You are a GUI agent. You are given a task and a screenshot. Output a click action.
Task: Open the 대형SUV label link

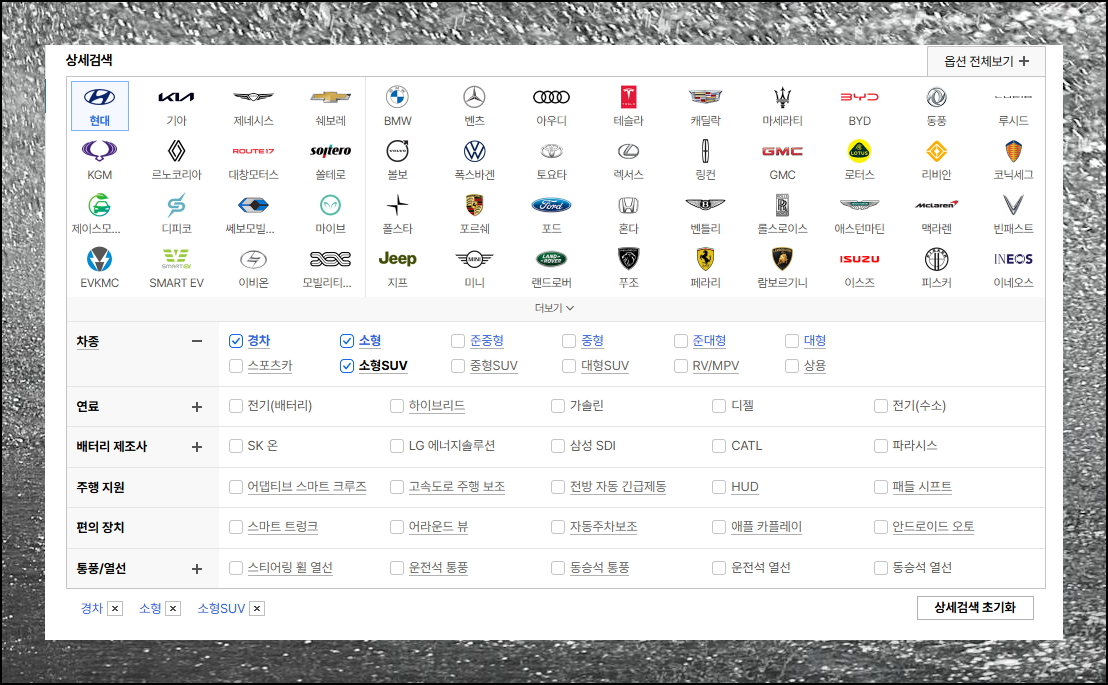click(x=605, y=365)
